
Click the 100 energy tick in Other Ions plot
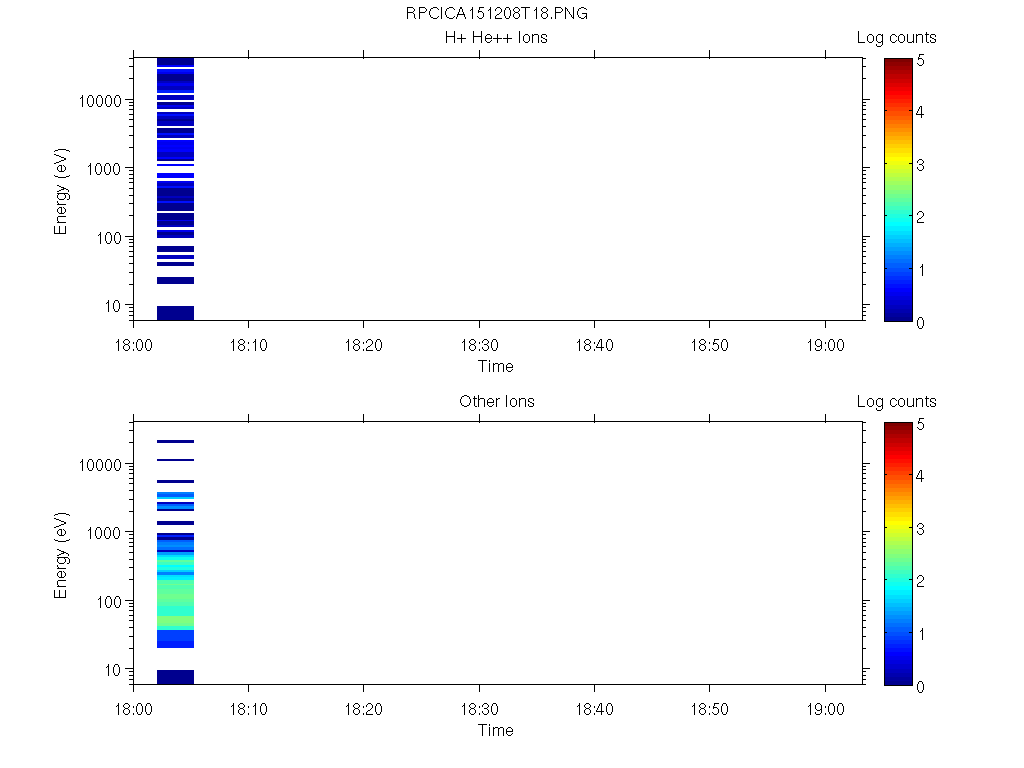coord(108,602)
